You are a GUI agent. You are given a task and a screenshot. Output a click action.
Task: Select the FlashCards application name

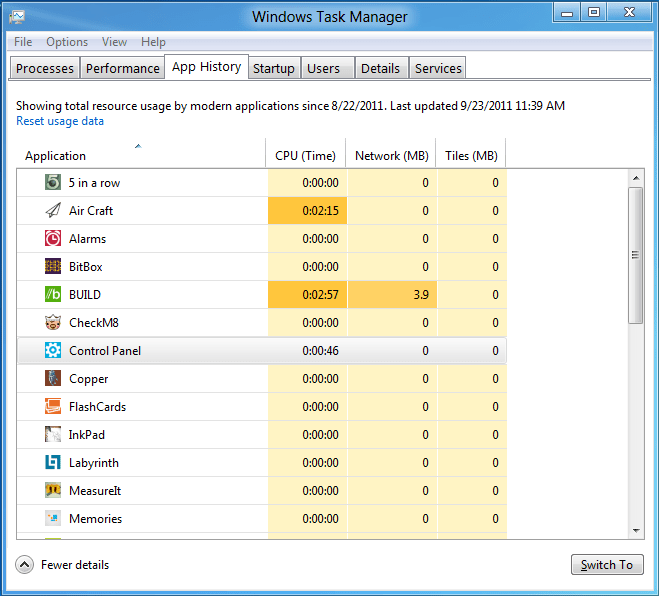click(98, 407)
